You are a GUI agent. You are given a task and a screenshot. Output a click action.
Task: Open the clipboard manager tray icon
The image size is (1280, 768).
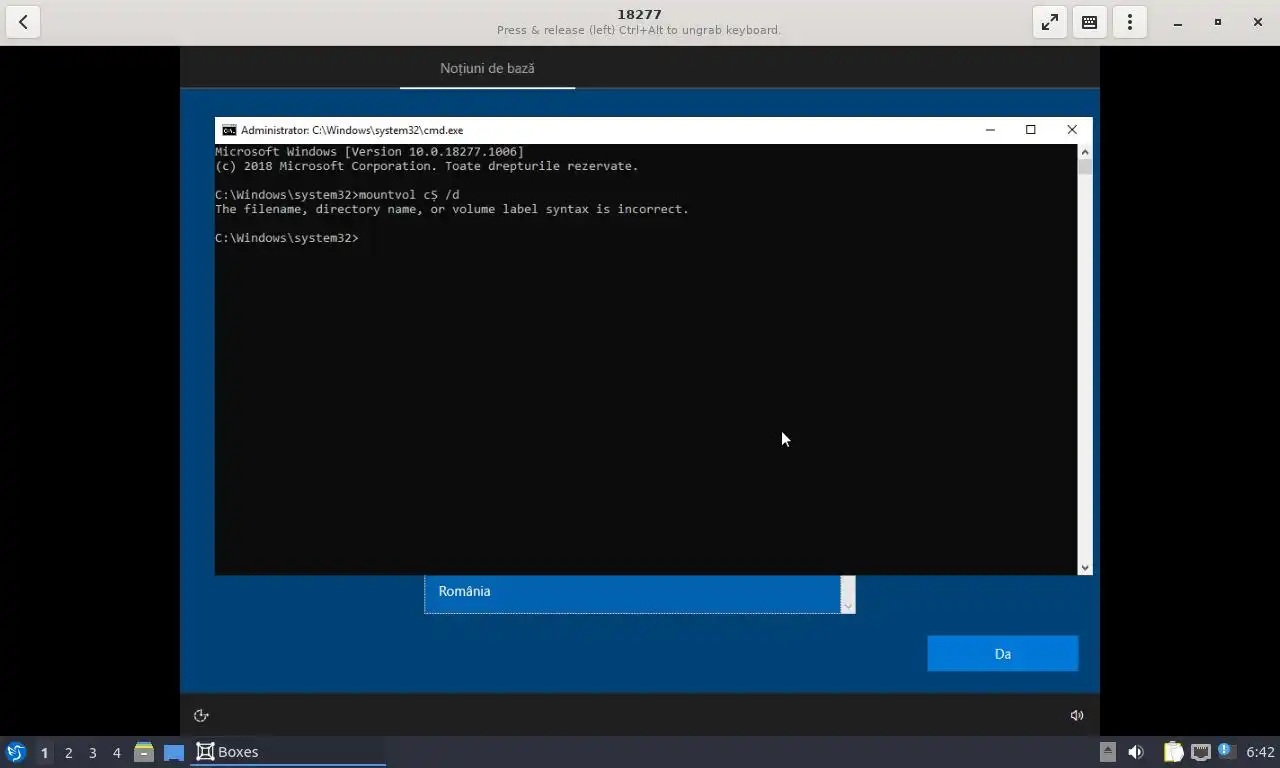coord(1173,752)
